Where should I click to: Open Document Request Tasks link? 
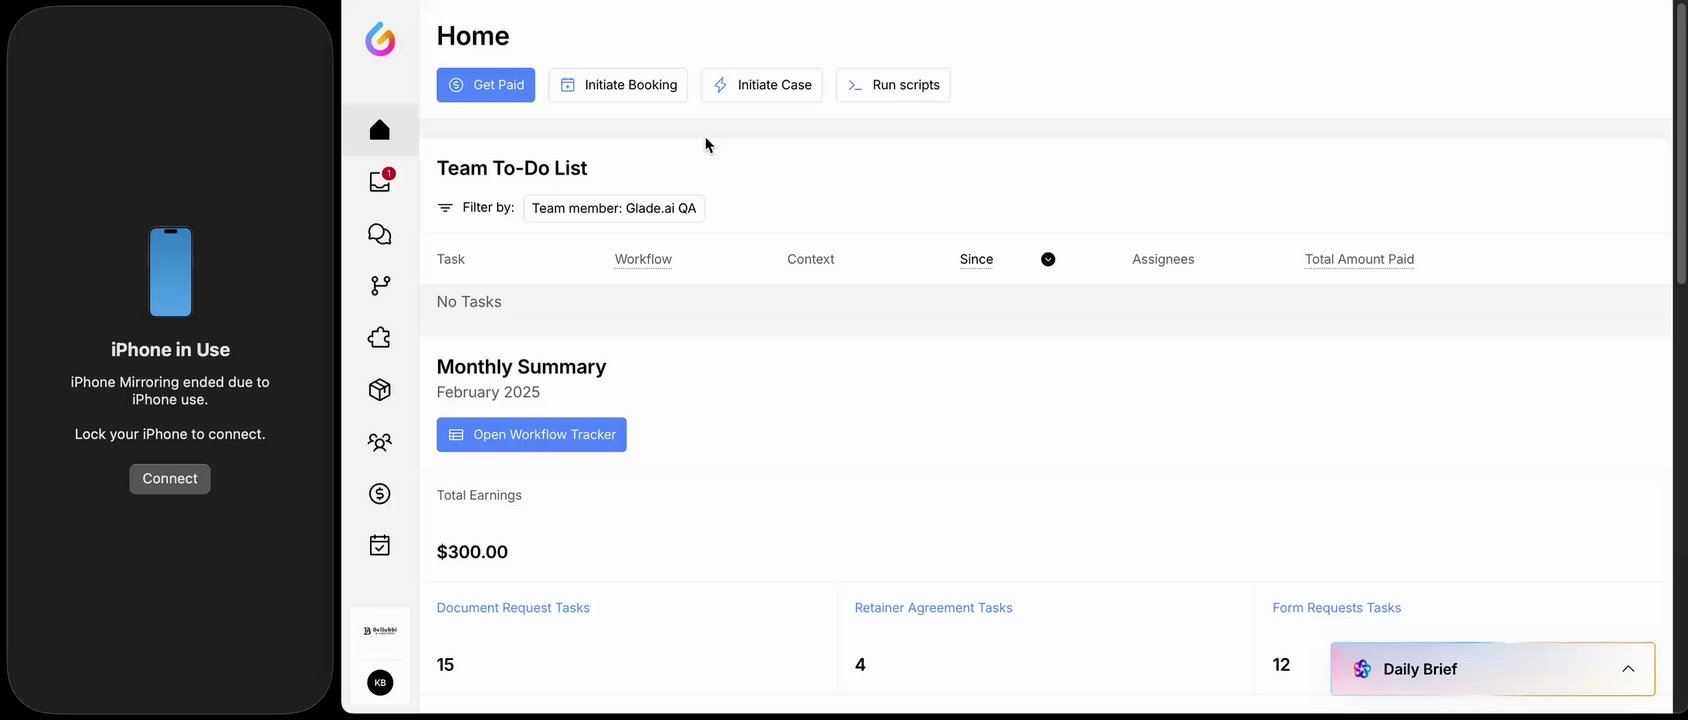pyautogui.click(x=513, y=608)
